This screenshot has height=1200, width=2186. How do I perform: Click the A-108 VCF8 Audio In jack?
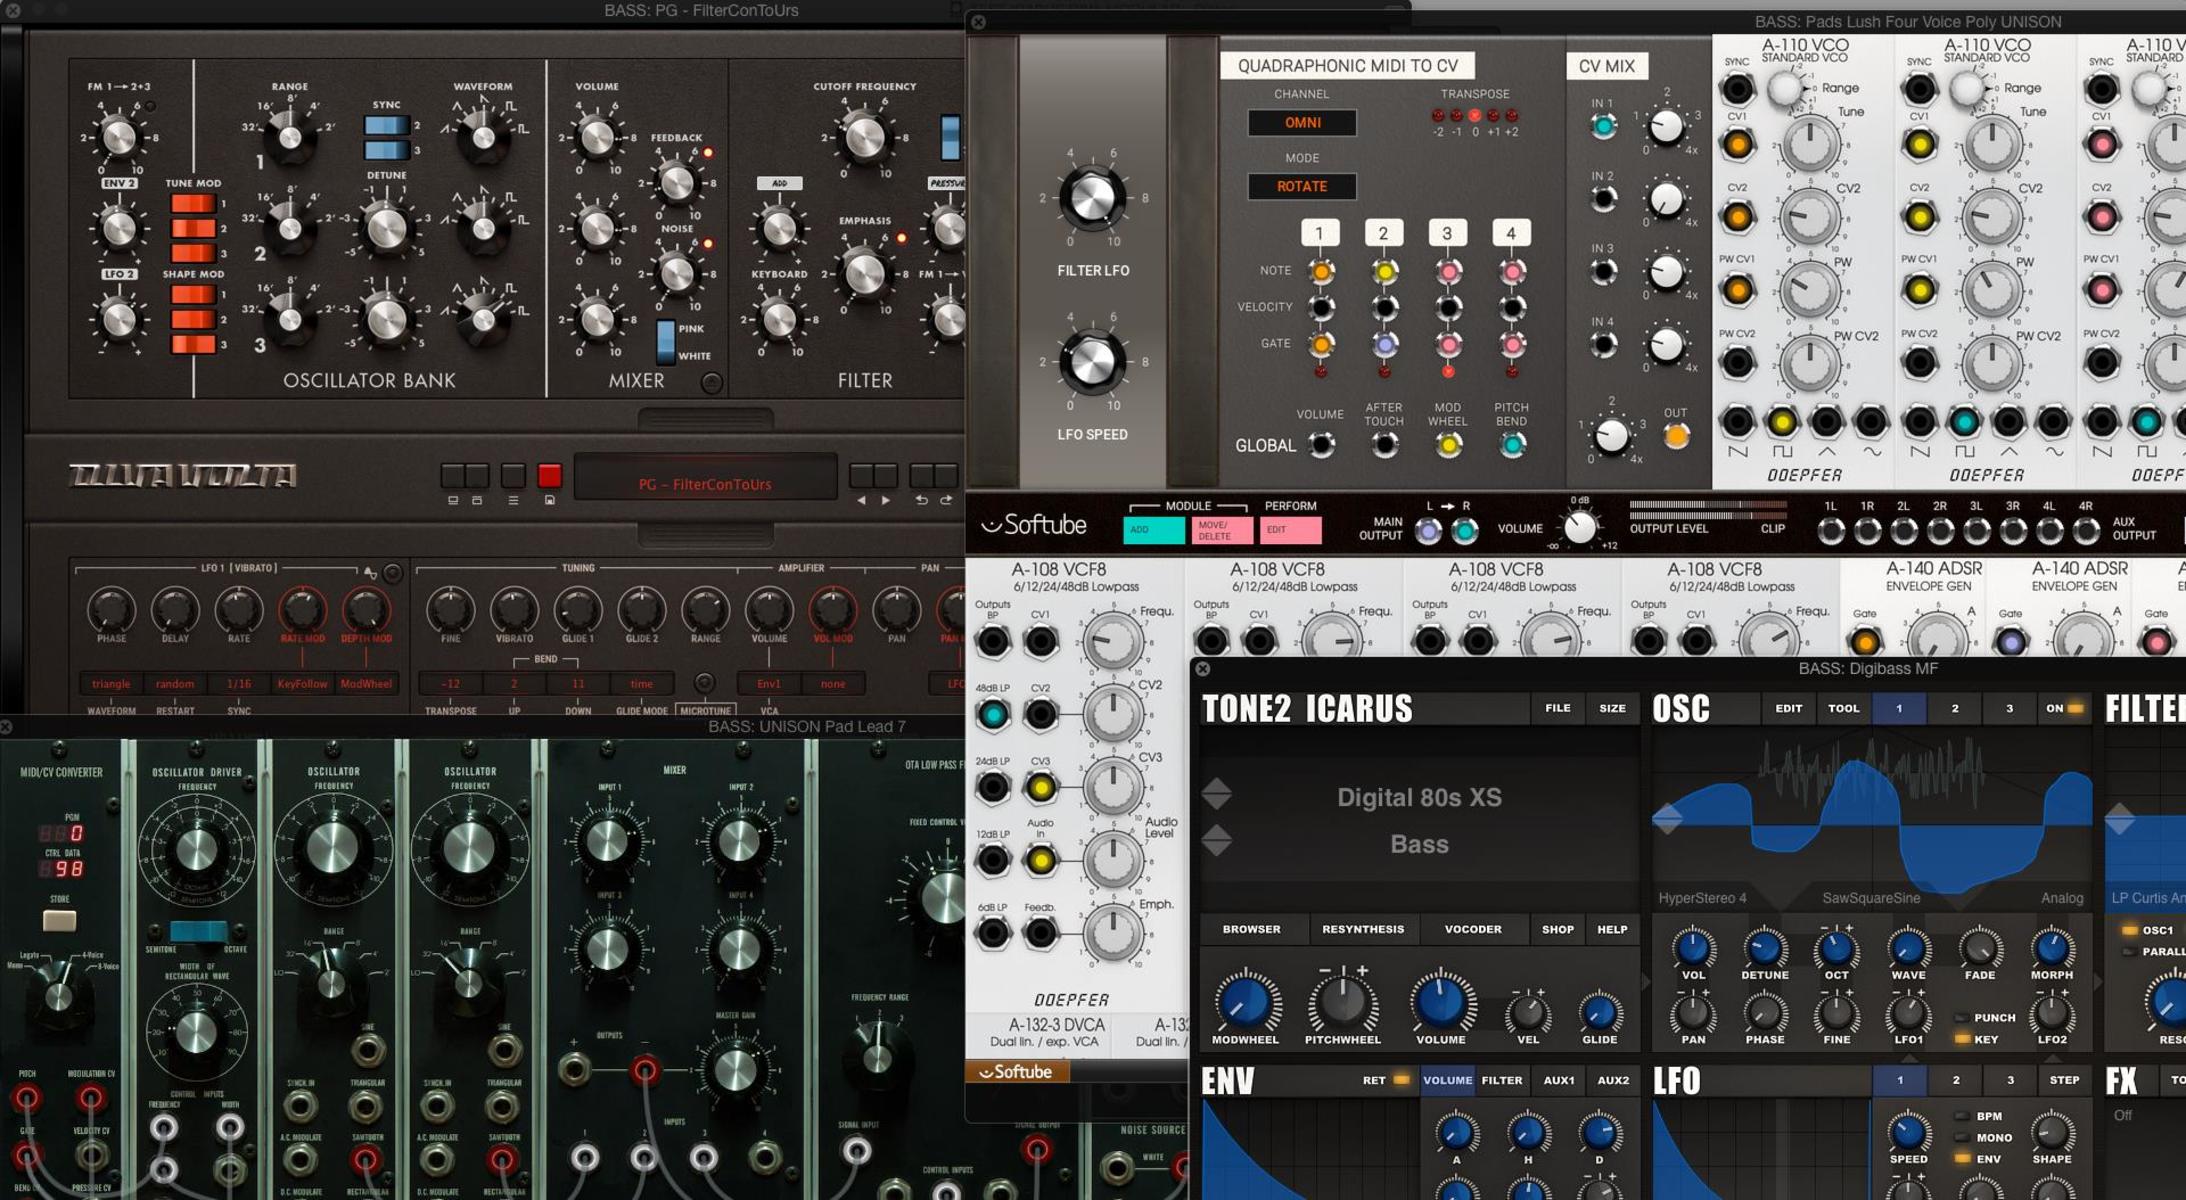[1041, 860]
